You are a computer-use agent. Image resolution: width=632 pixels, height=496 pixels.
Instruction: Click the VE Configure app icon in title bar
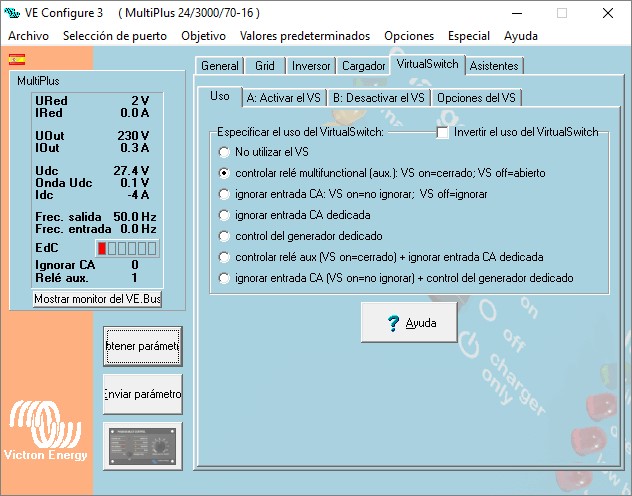pos(12,13)
